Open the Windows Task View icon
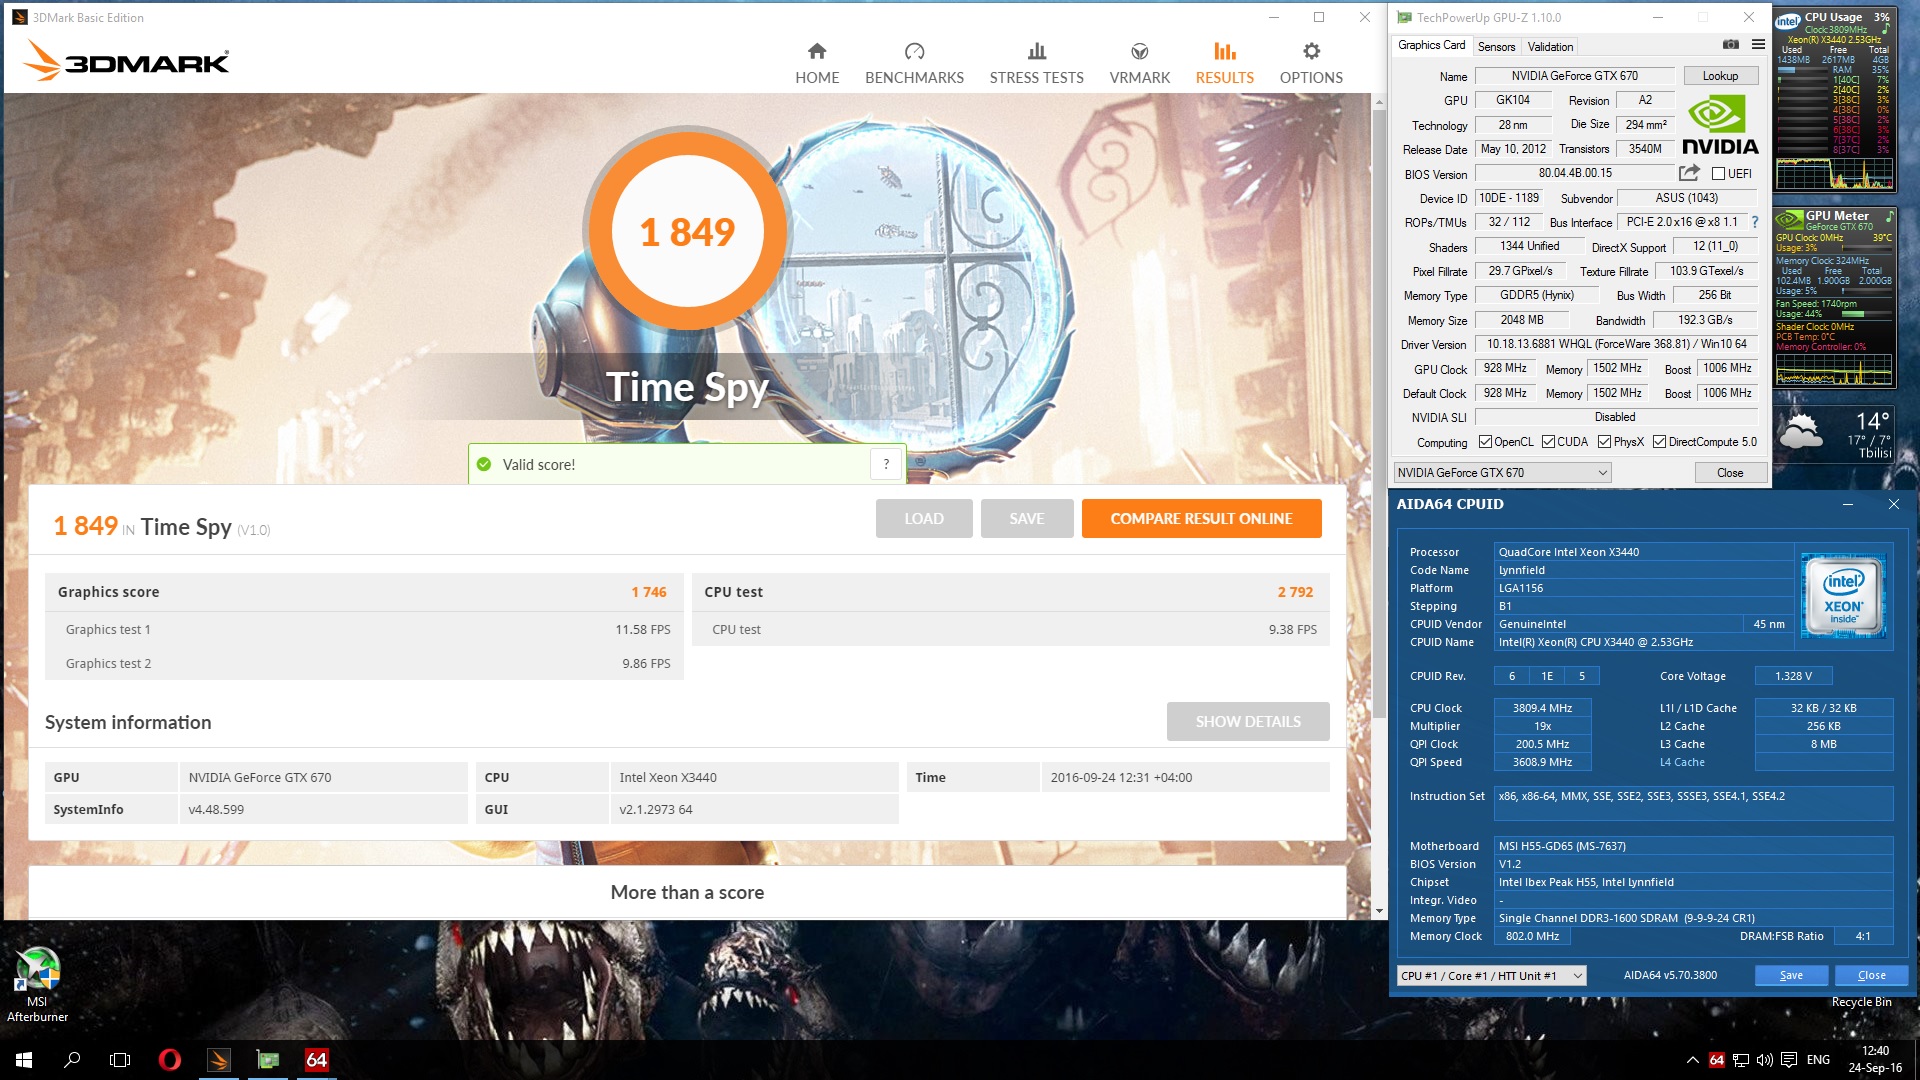This screenshot has width=1920, height=1080. pyautogui.click(x=120, y=1060)
